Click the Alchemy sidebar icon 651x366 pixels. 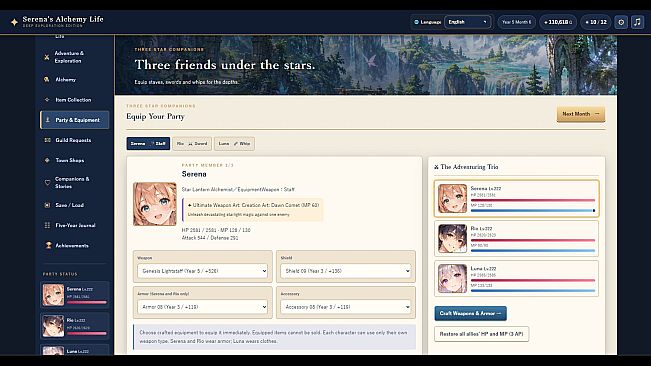[x=46, y=79]
